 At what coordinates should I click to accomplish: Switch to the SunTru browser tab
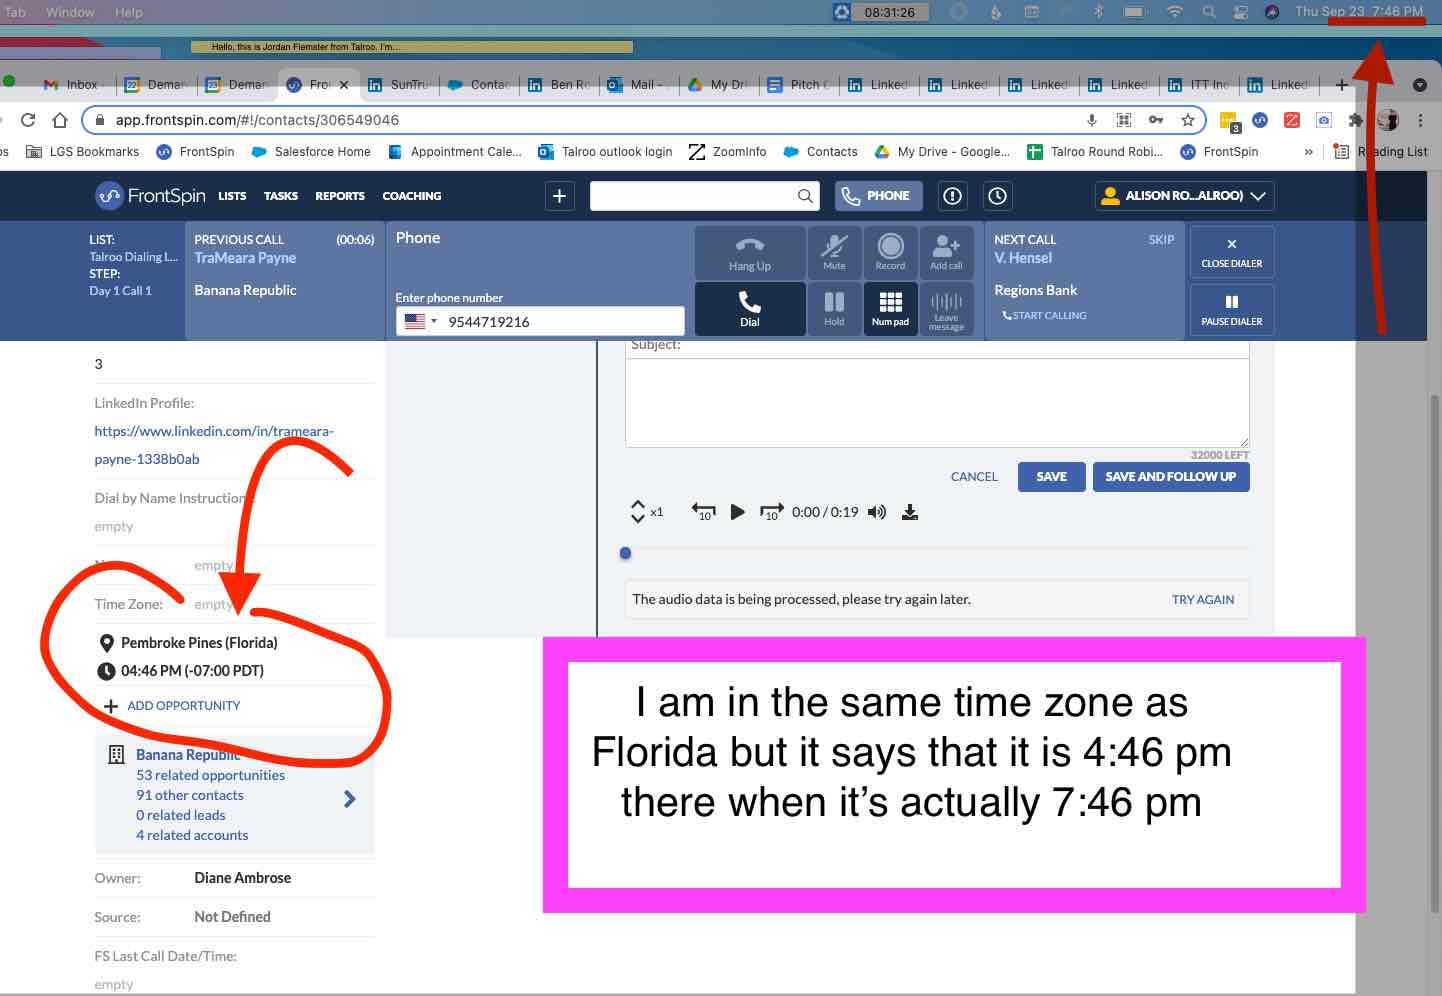[399, 85]
